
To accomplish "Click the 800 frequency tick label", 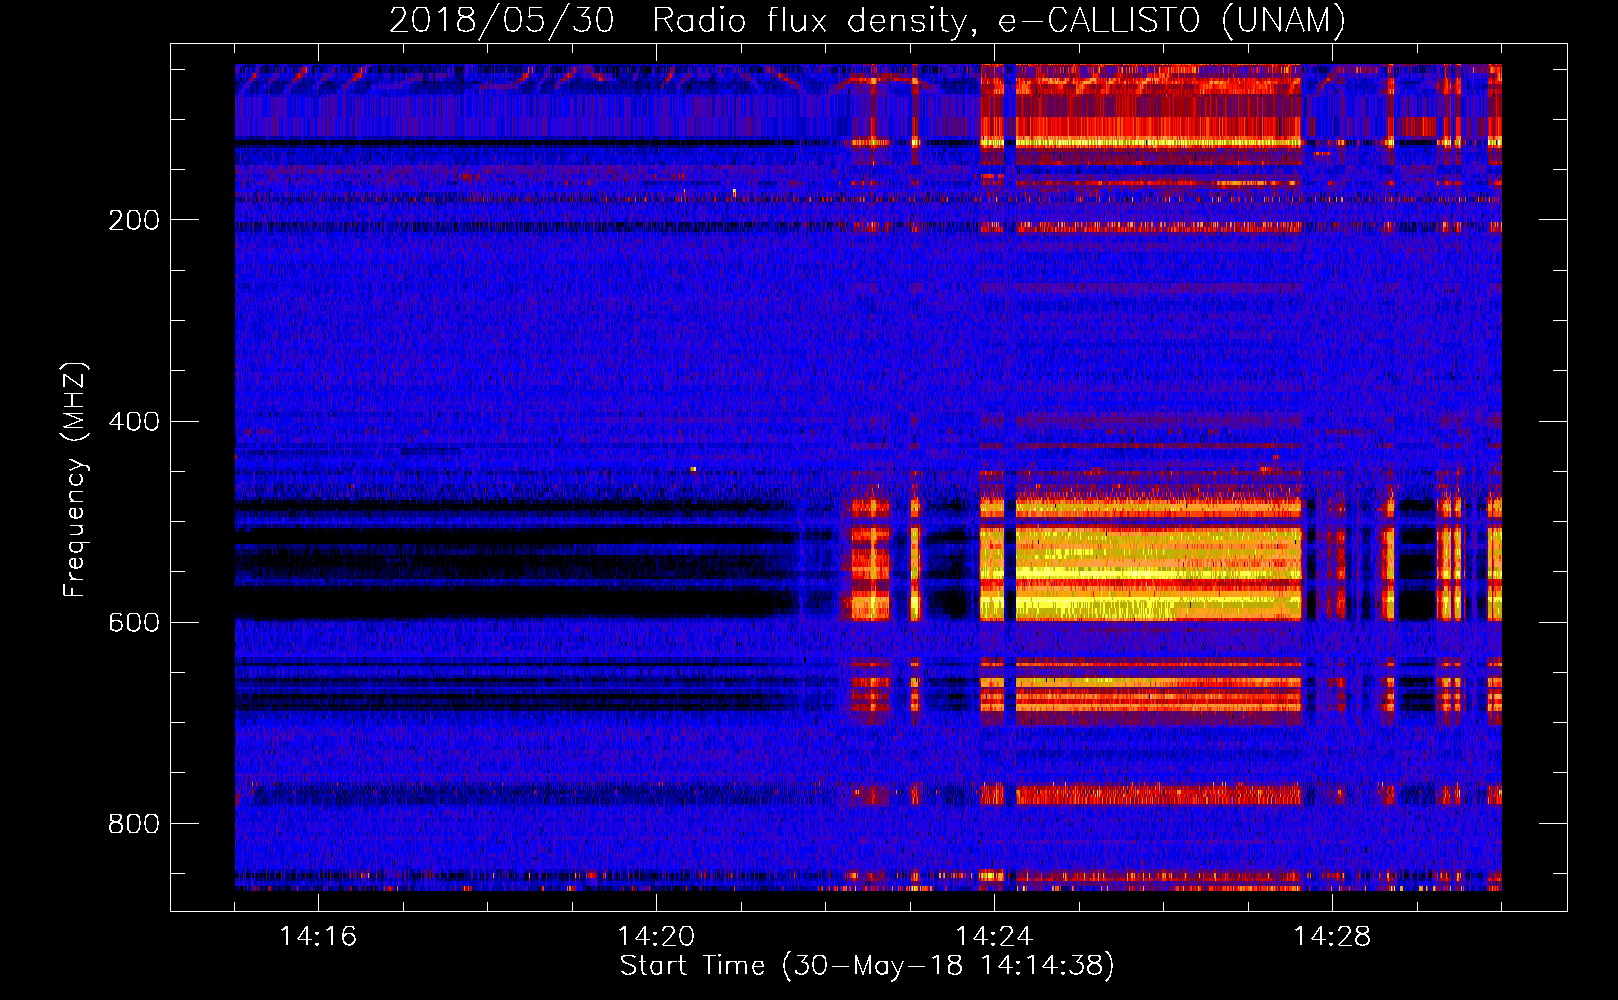I will point(133,823).
